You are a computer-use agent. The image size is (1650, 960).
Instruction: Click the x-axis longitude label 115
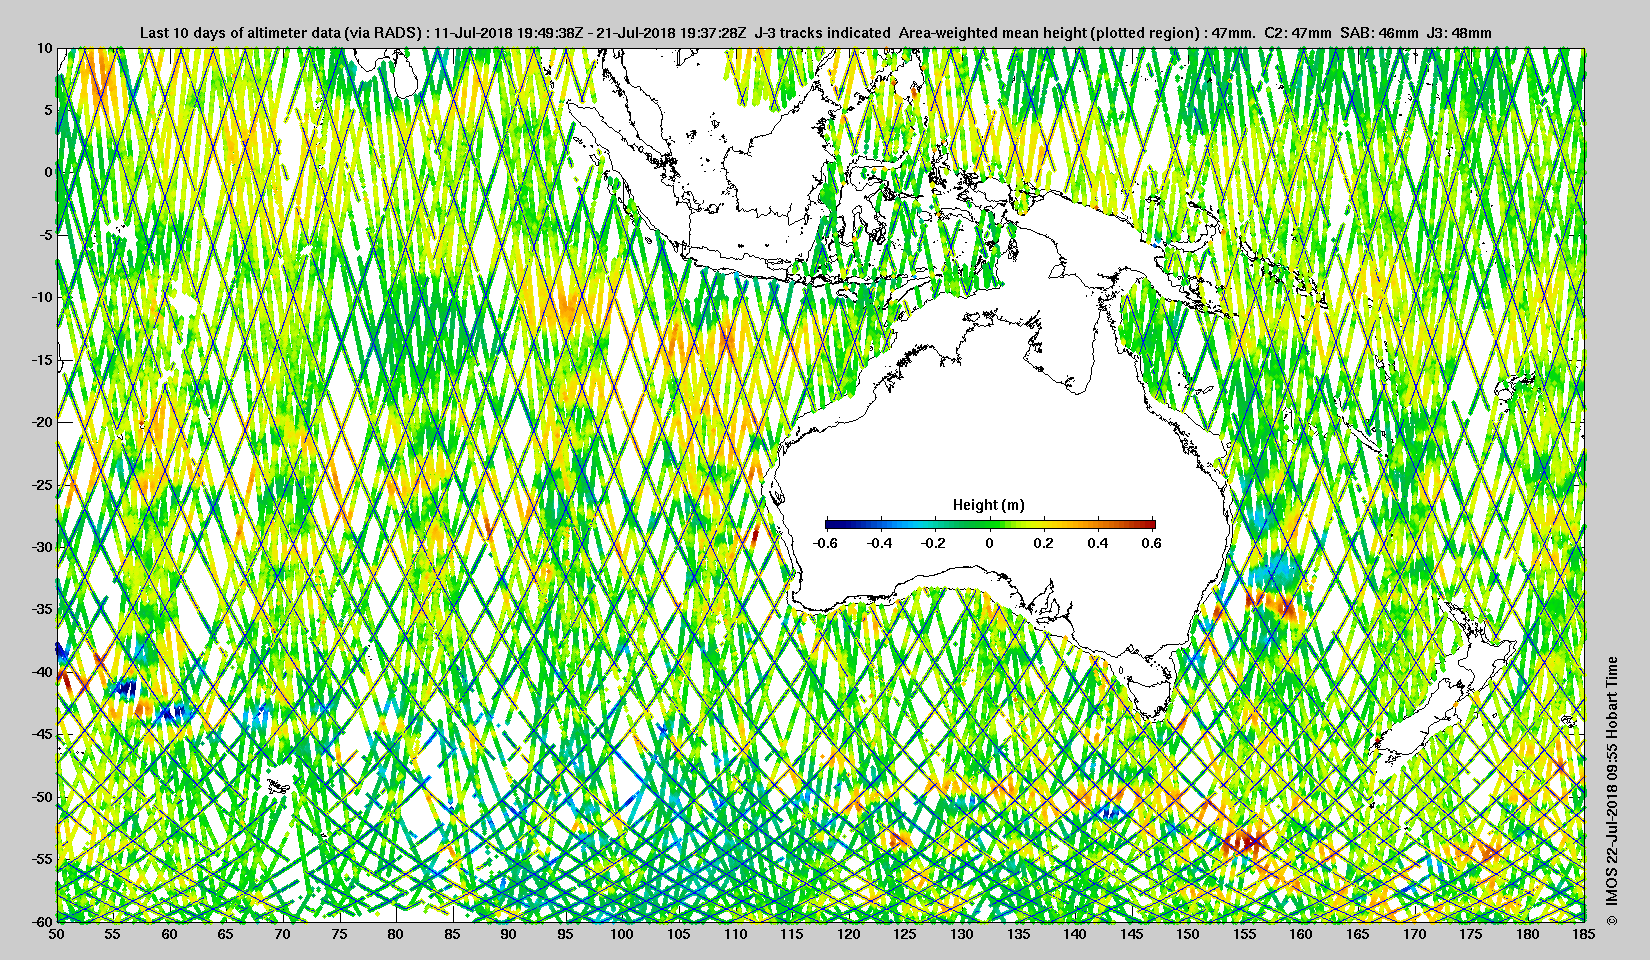point(792,934)
